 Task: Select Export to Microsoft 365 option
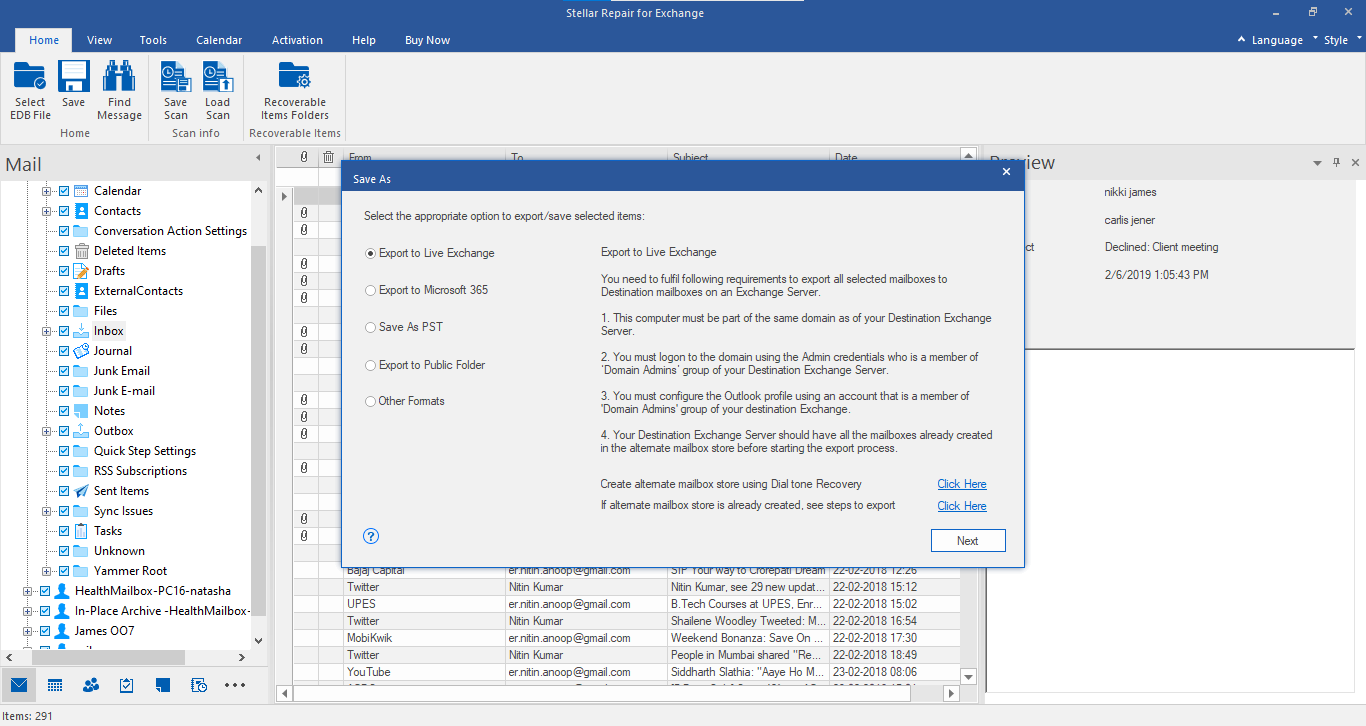click(427, 290)
